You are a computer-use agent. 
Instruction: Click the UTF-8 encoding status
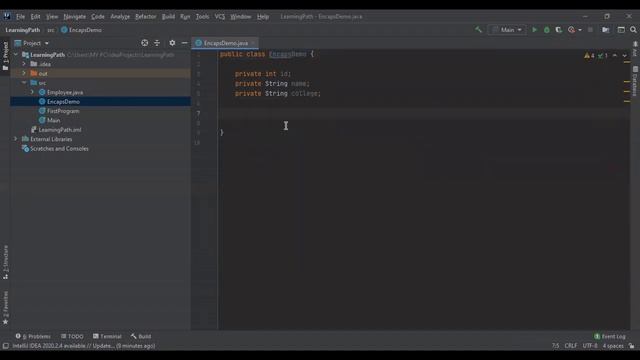[590, 346]
